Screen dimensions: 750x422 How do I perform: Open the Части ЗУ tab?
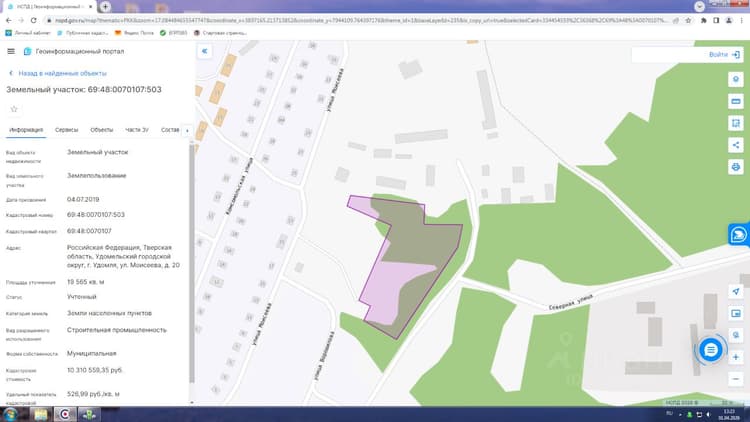tap(137, 130)
